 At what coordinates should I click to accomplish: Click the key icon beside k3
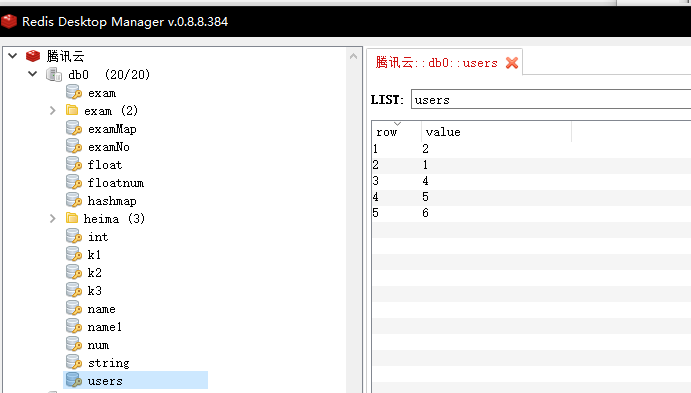point(74,290)
